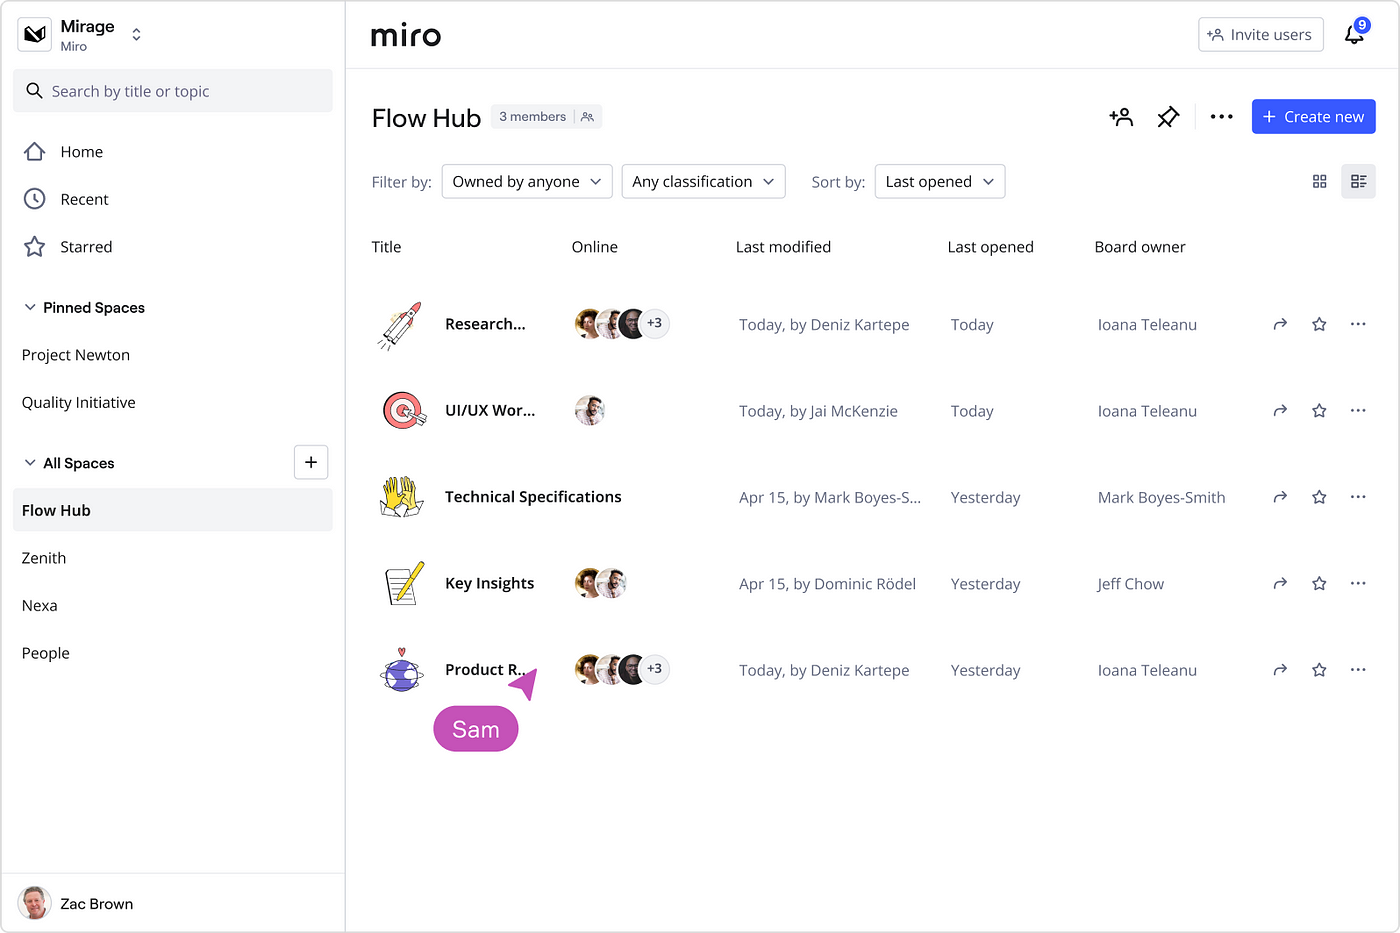This screenshot has height=933, width=1400.
Task: Click the add member icon beside Flow Hub
Action: pyautogui.click(x=1121, y=117)
